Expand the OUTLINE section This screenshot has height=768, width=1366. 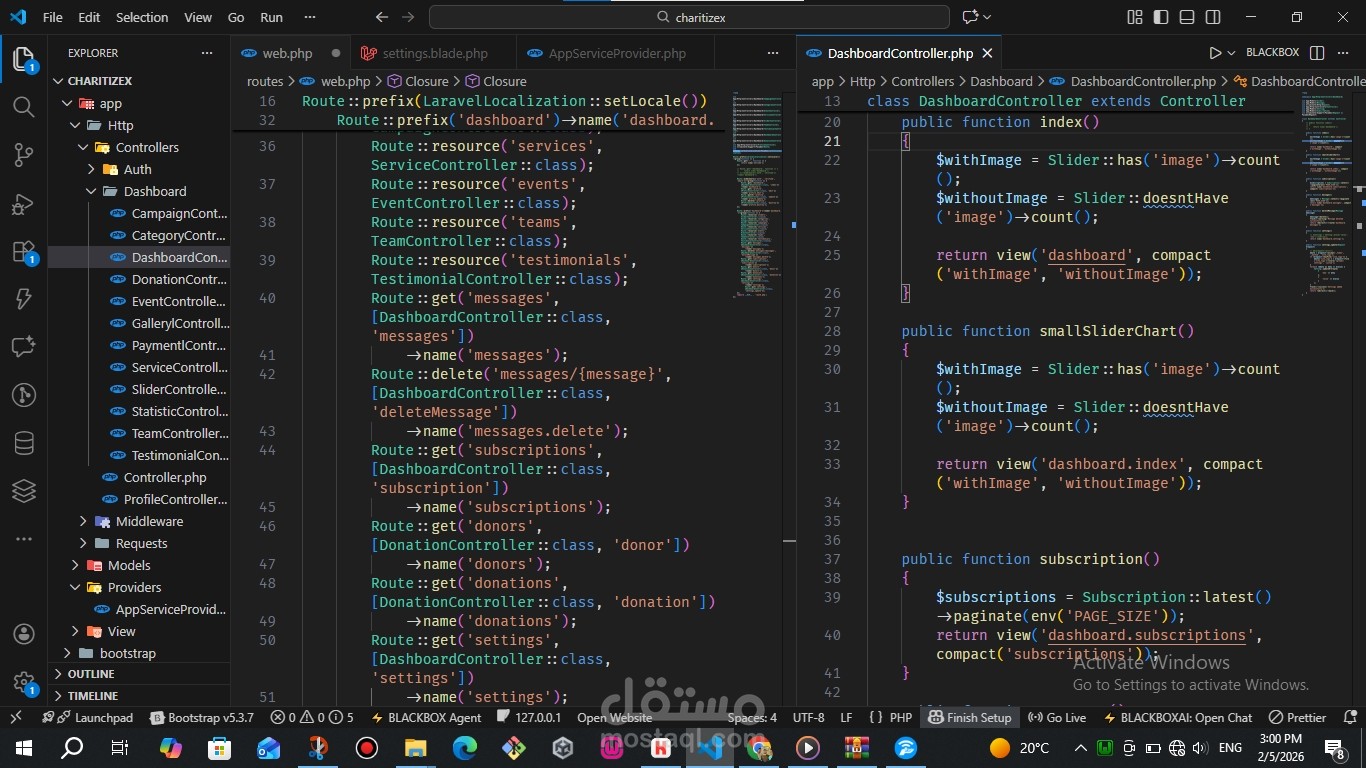[139, 674]
